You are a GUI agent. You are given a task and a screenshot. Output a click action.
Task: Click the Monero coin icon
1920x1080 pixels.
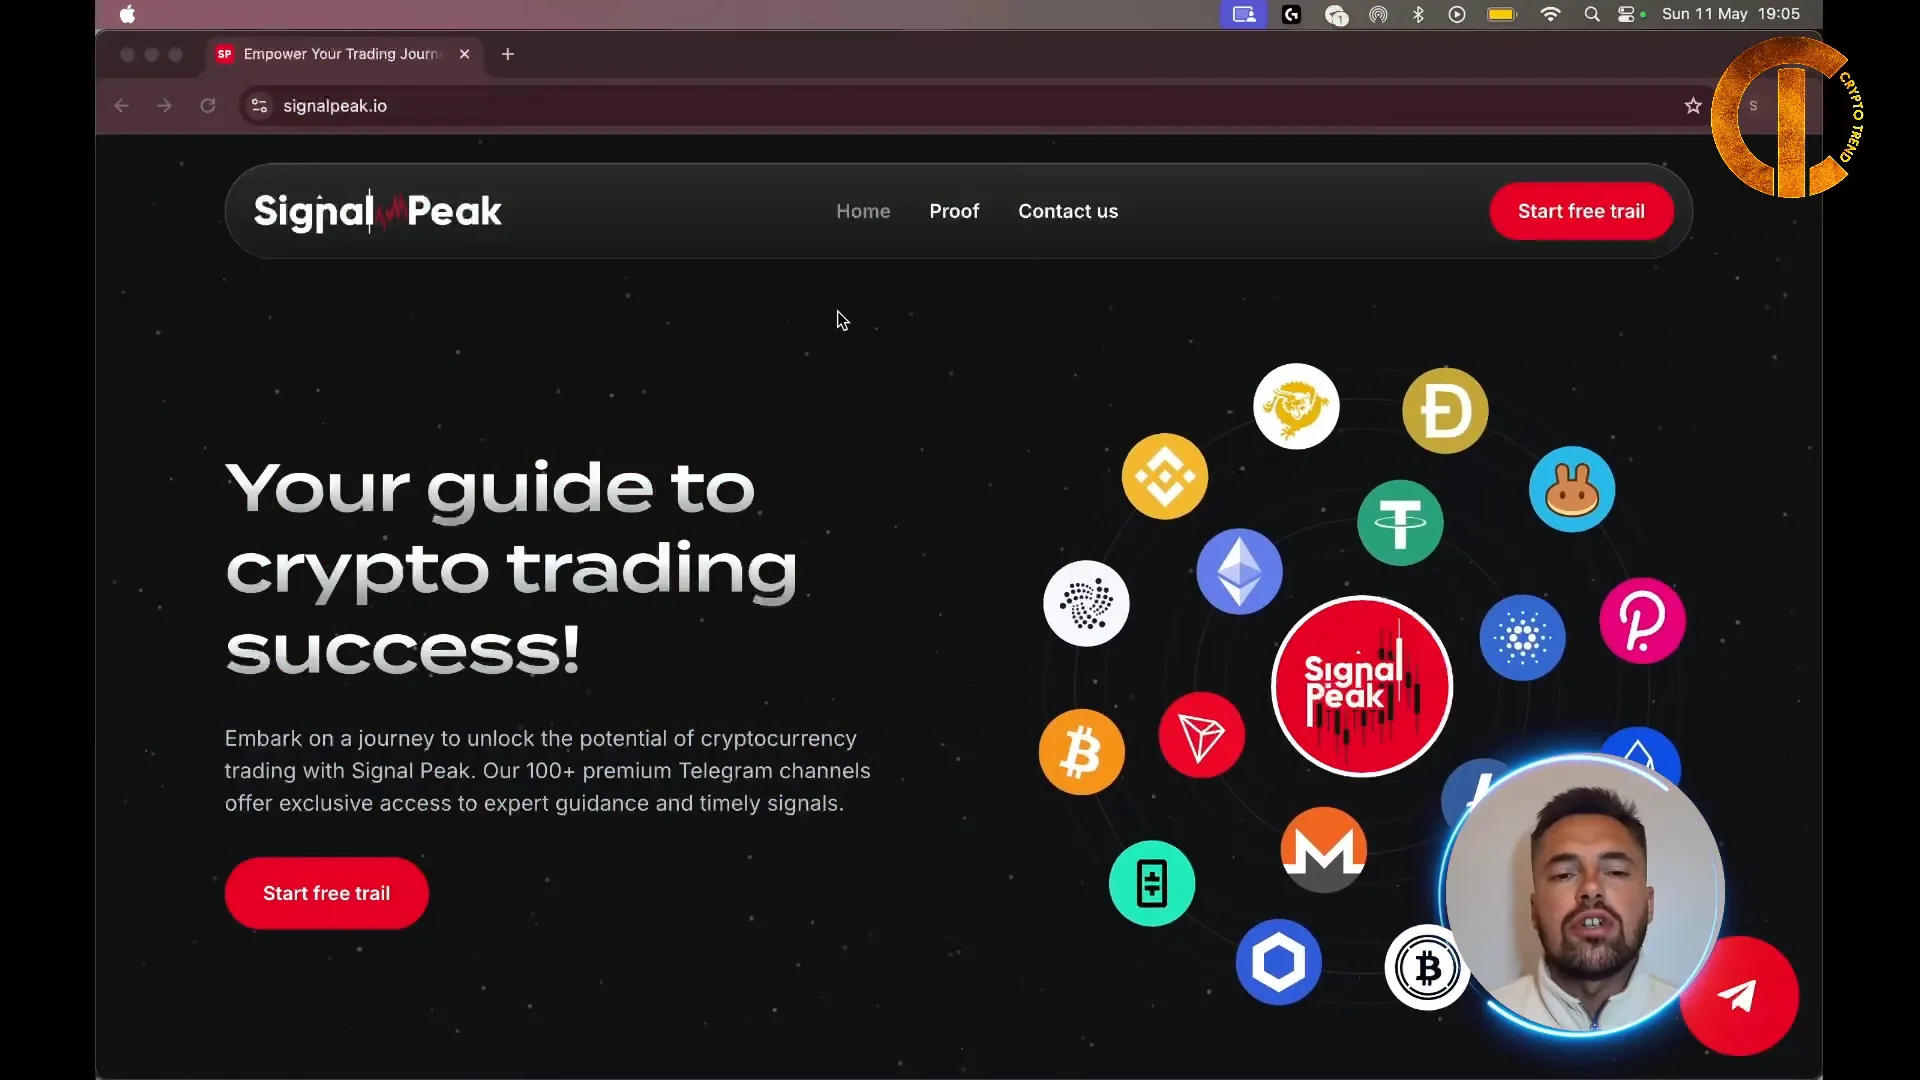1324,849
